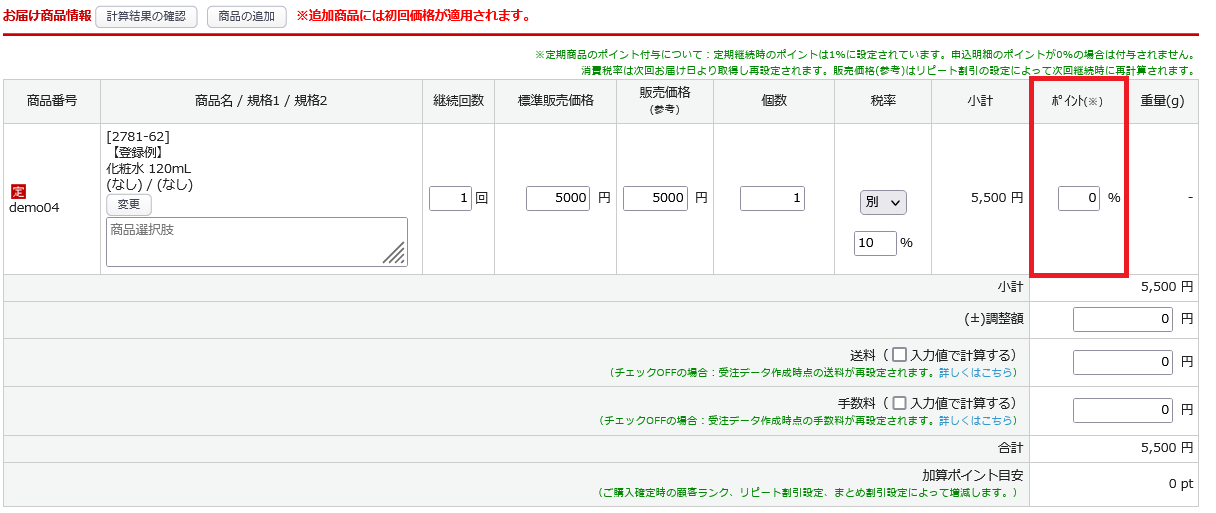Open the 税率 dropdown showing 別
The width and height of the screenshot is (1216, 513).
883,202
